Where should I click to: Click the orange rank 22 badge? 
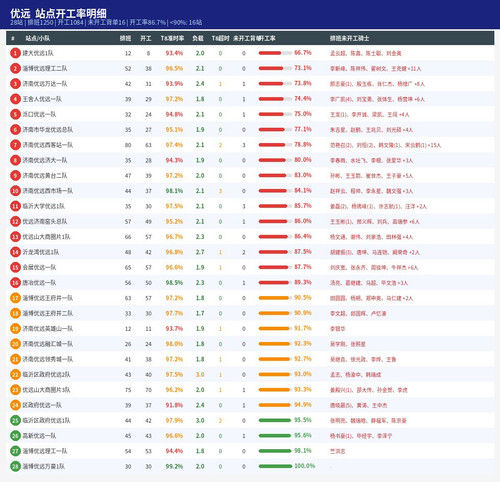(x=15, y=375)
